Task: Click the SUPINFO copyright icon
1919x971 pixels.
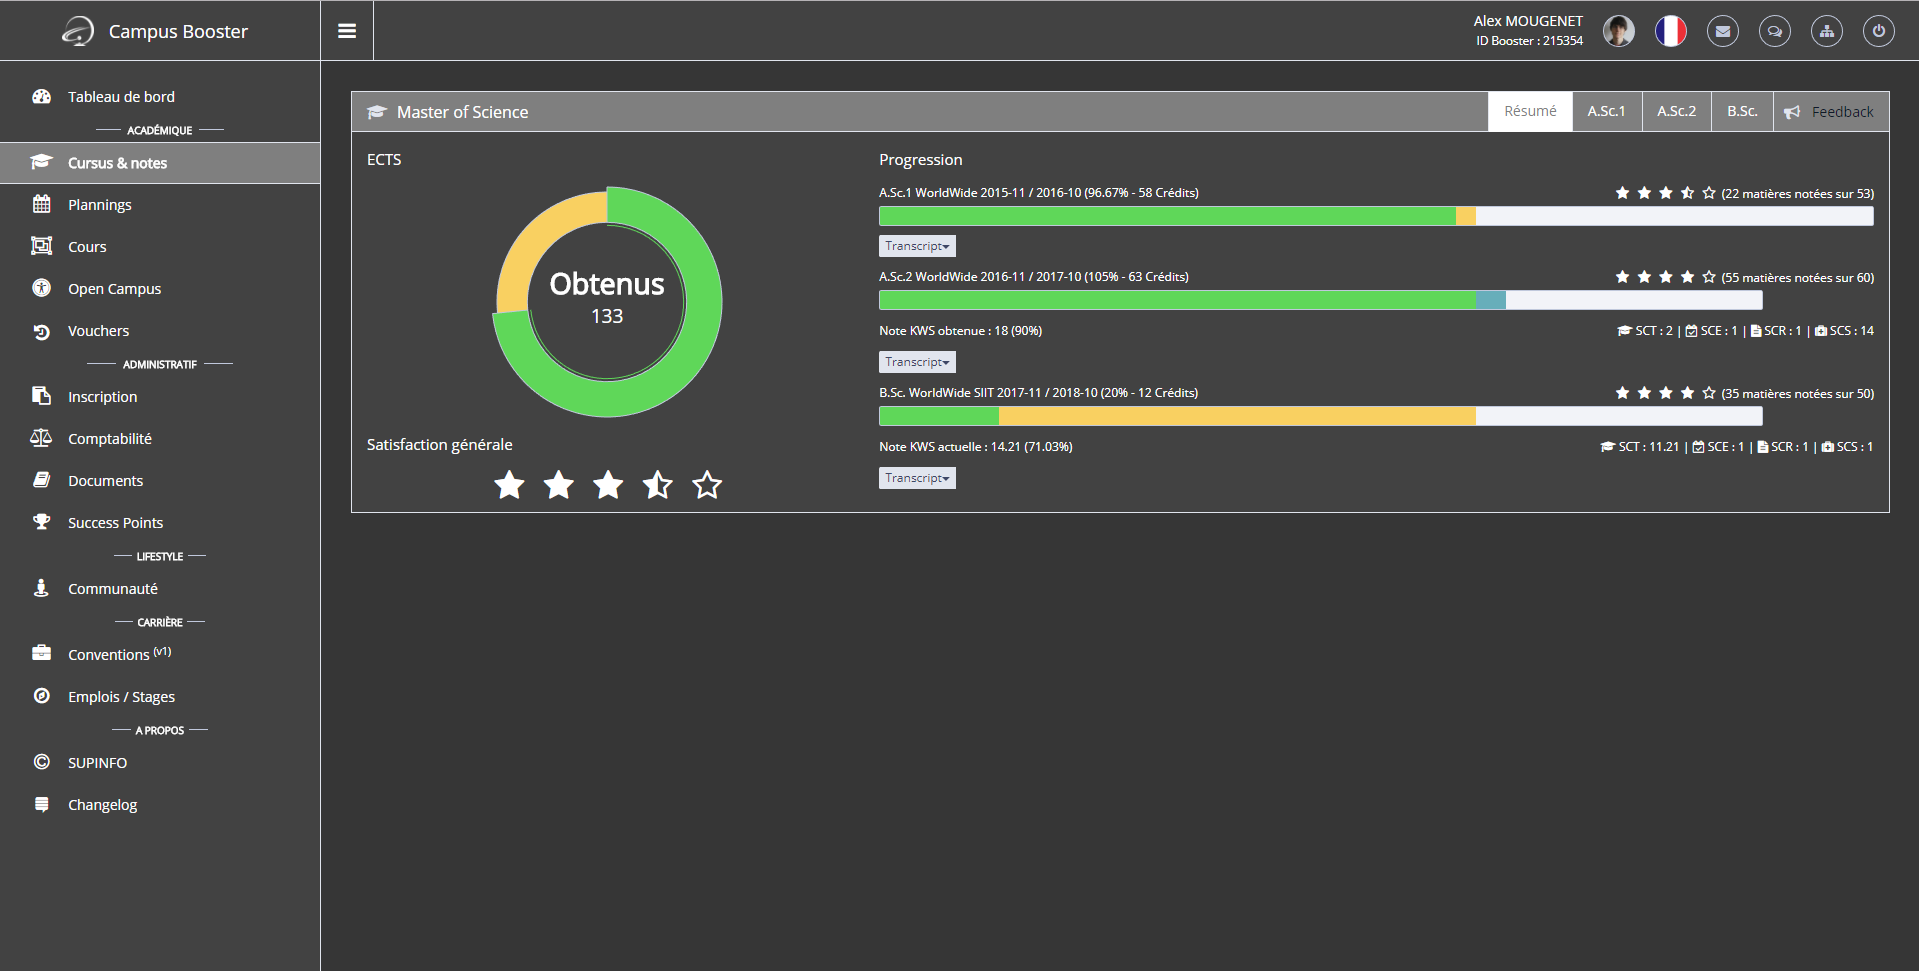Action: point(41,762)
